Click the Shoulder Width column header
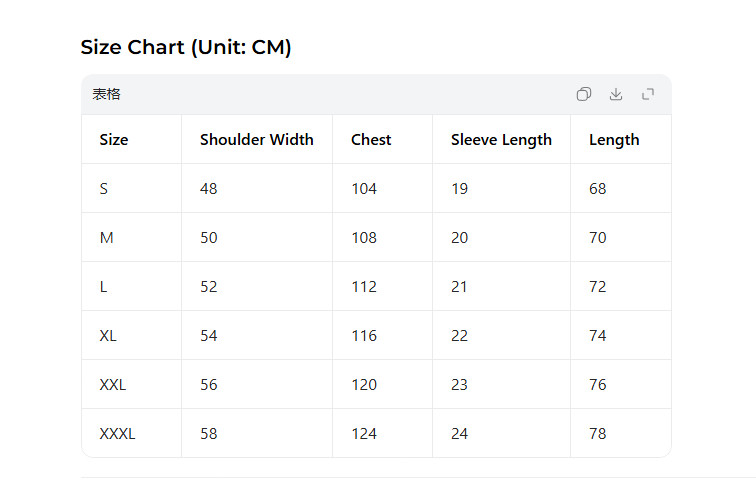 pyautogui.click(x=256, y=140)
